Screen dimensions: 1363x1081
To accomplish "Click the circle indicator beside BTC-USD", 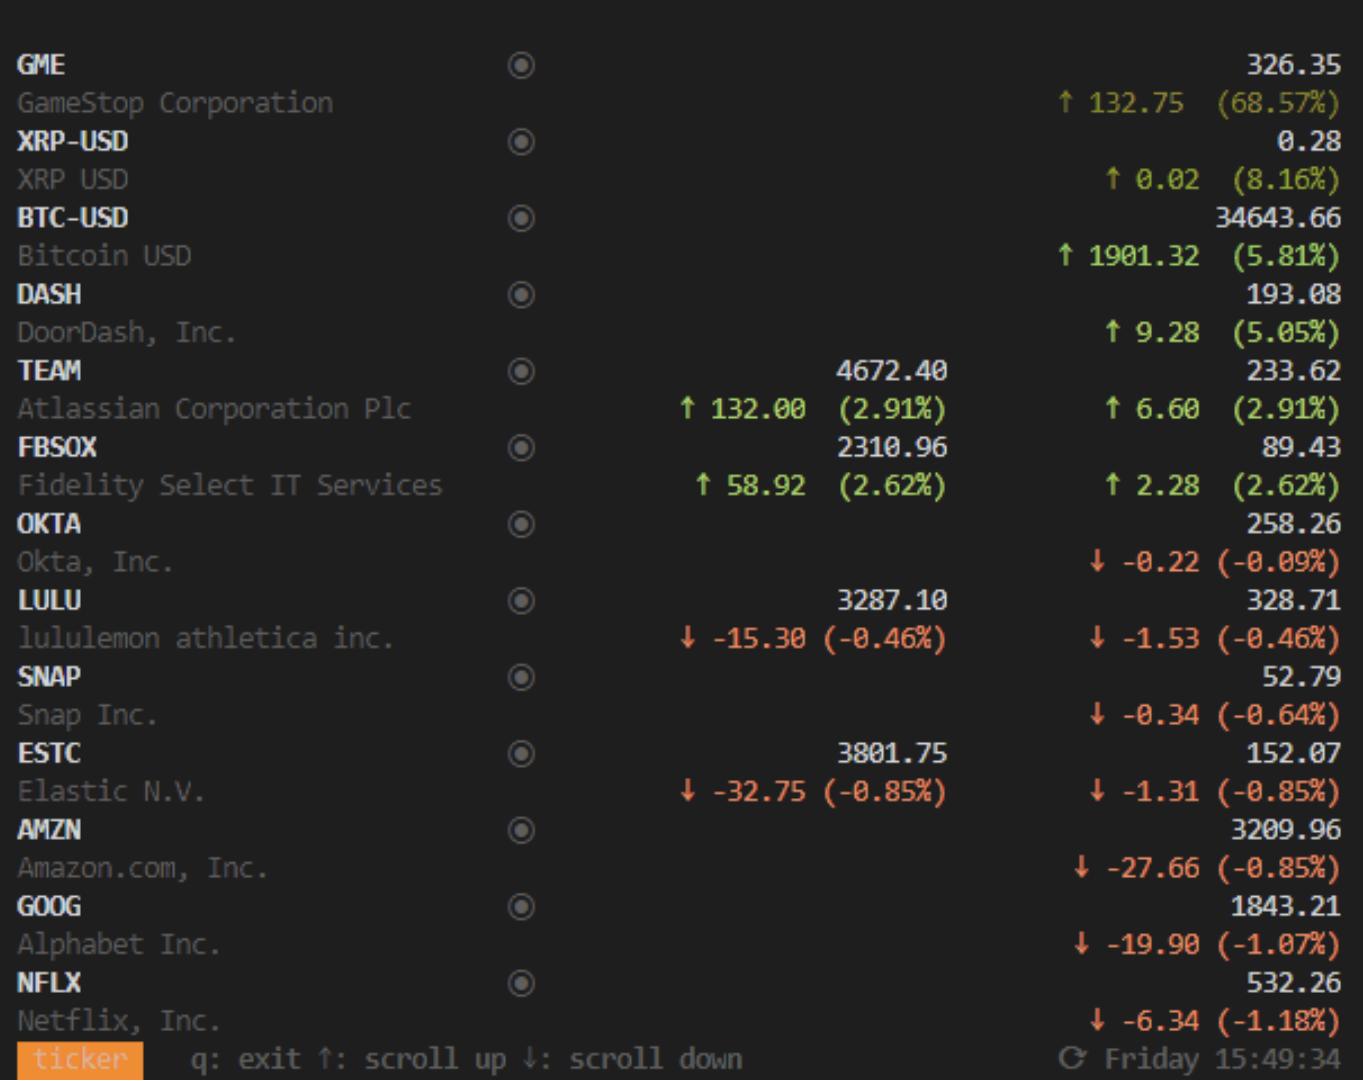I will (521, 218).
